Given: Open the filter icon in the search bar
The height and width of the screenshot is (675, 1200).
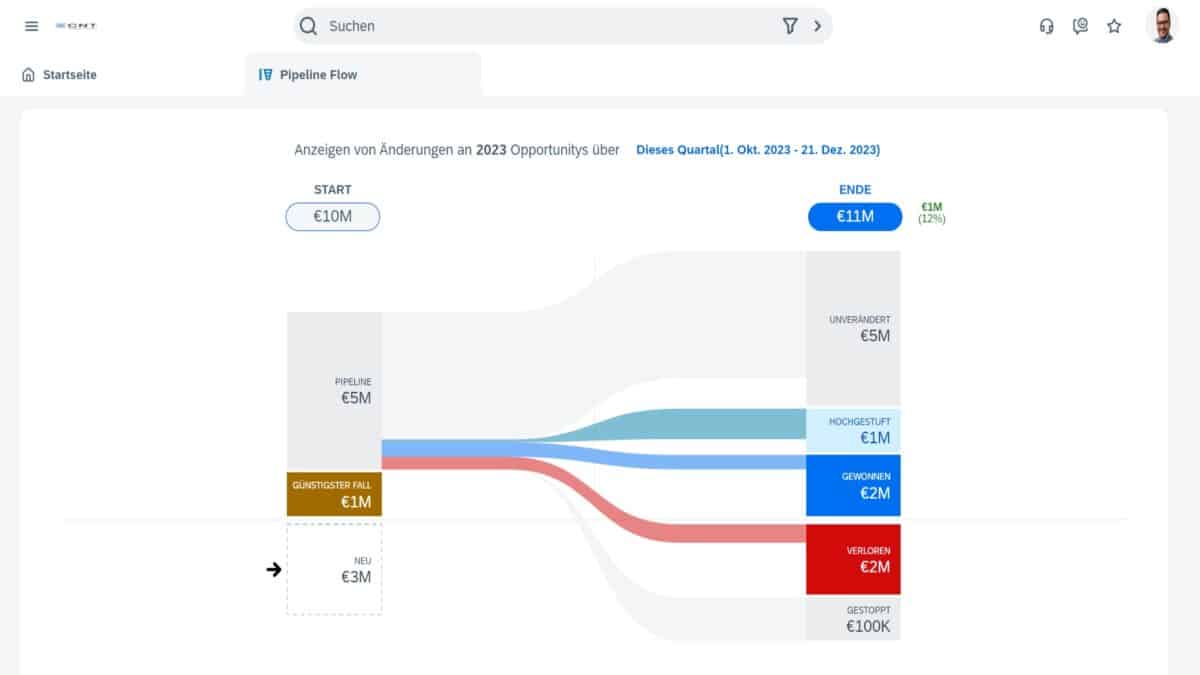Looking at the screenshot, I should click(x=790, y=25).
